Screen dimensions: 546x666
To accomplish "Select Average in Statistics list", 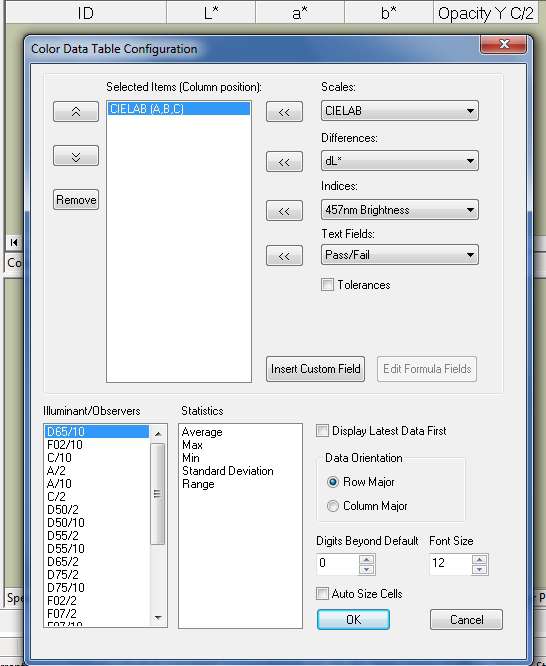I will [x=240, y=432].
